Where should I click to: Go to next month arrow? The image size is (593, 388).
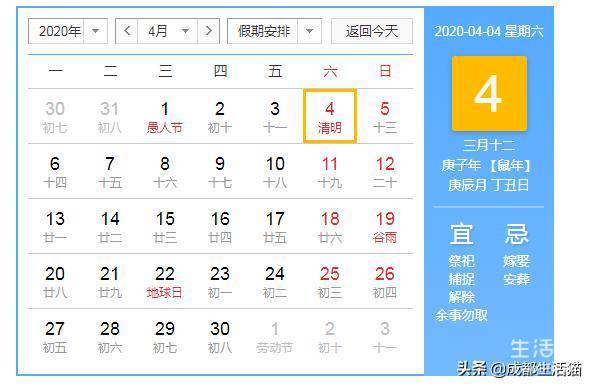208,31
